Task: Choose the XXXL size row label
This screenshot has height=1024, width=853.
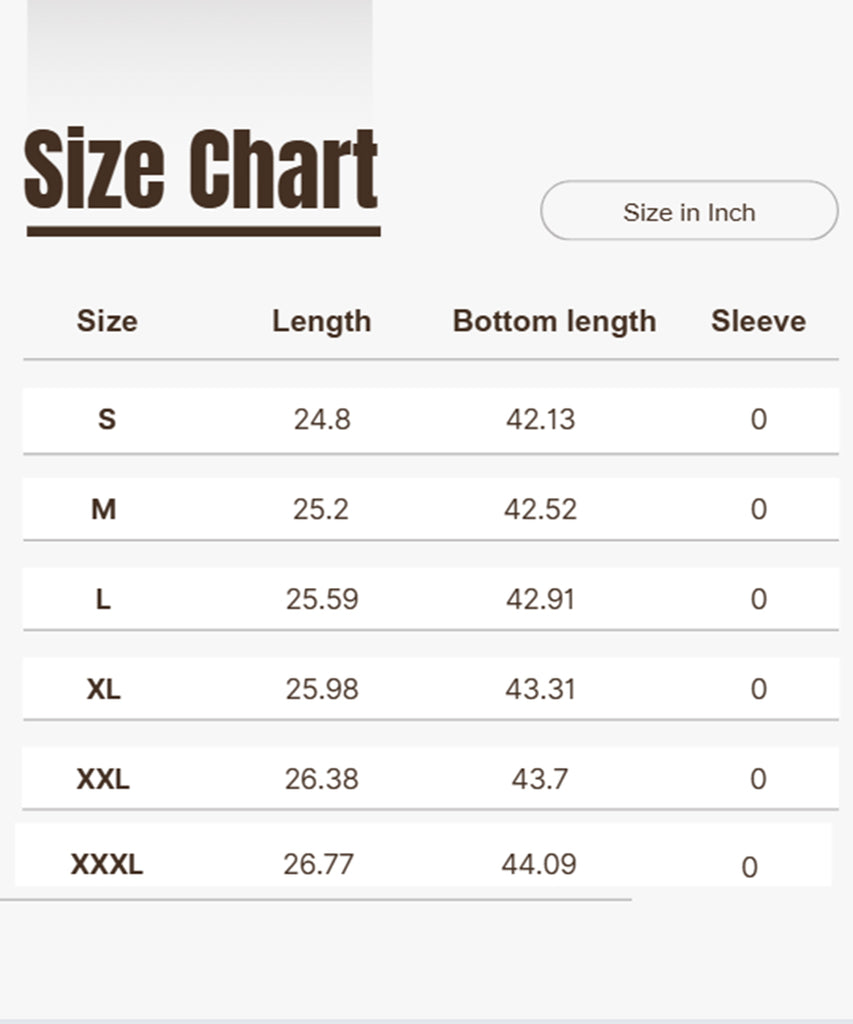Action: [x=107, y=864]
